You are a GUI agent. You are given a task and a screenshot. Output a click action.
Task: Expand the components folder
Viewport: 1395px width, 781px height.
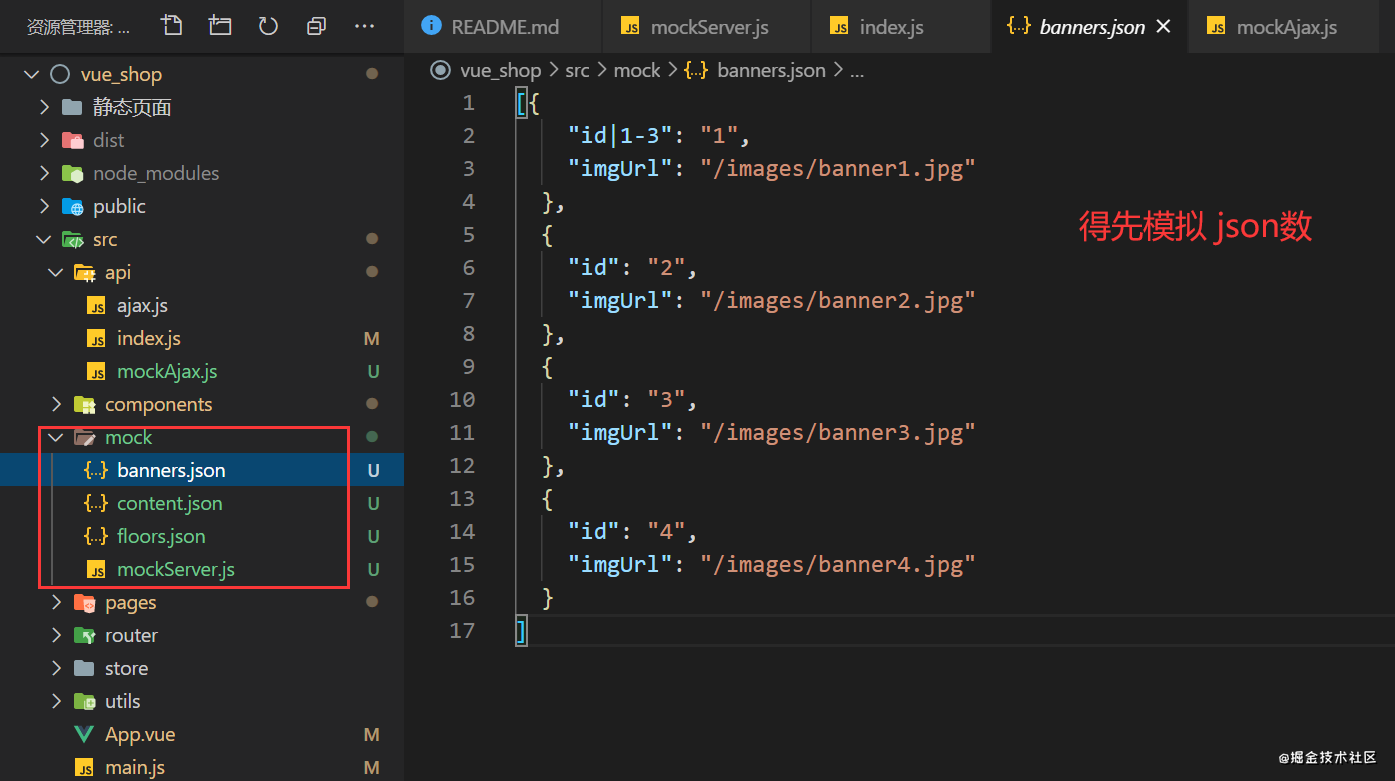click(56, 404)
